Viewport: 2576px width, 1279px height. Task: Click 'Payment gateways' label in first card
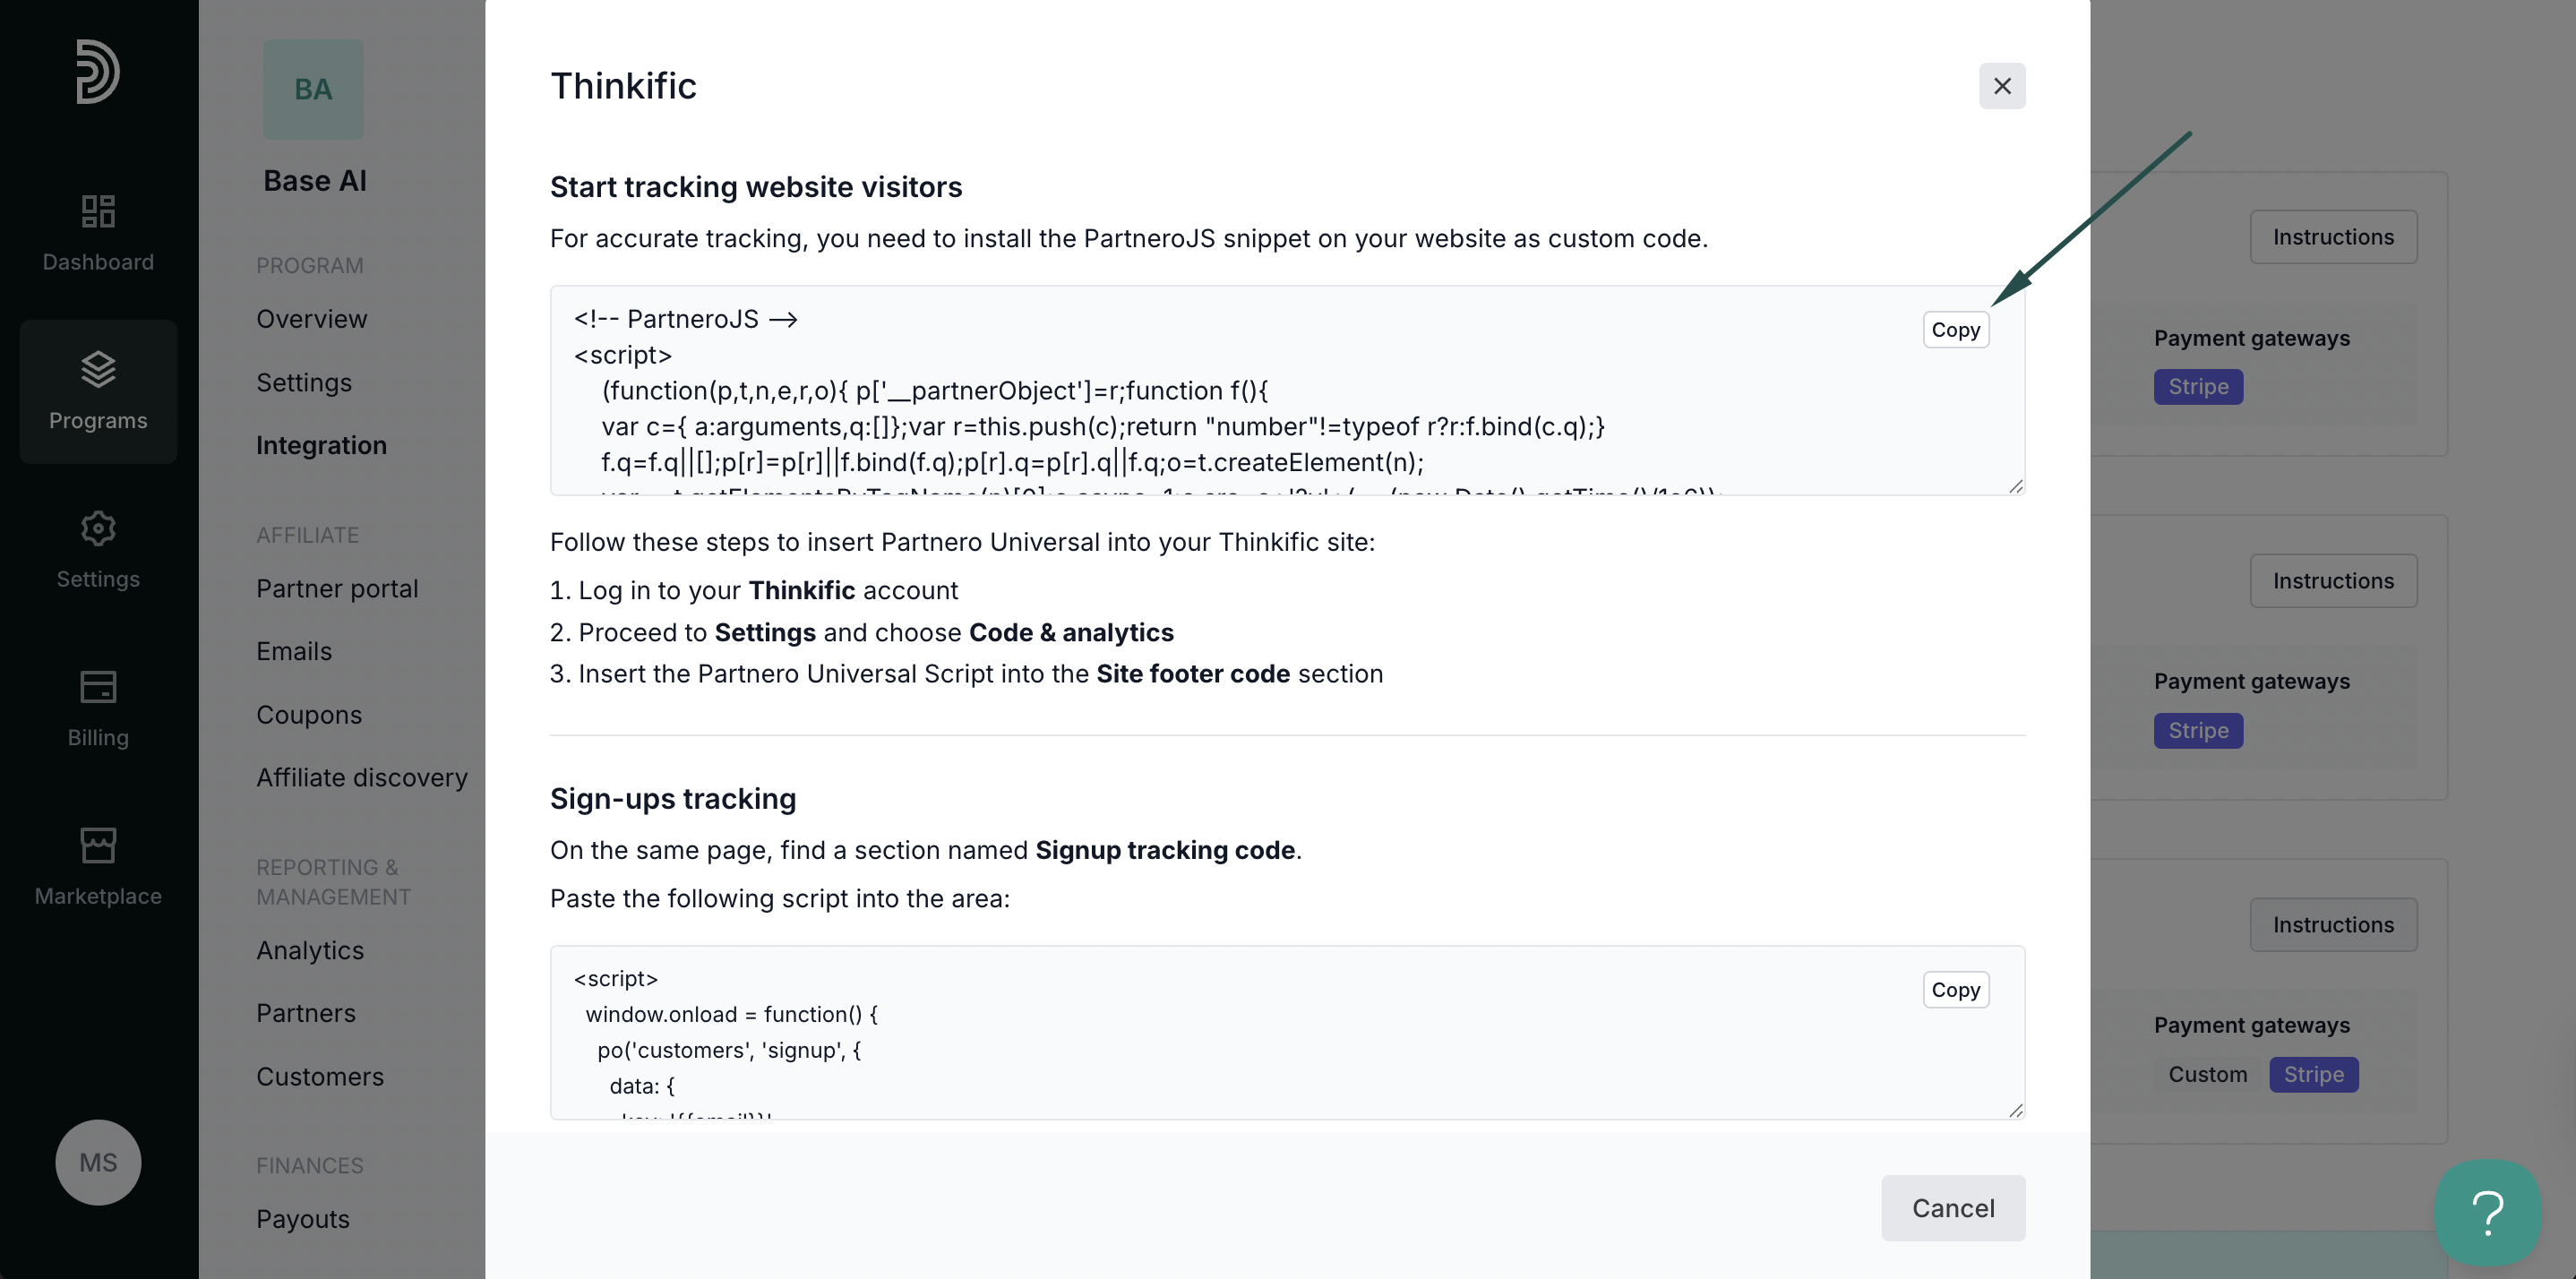click(2252, 339)
